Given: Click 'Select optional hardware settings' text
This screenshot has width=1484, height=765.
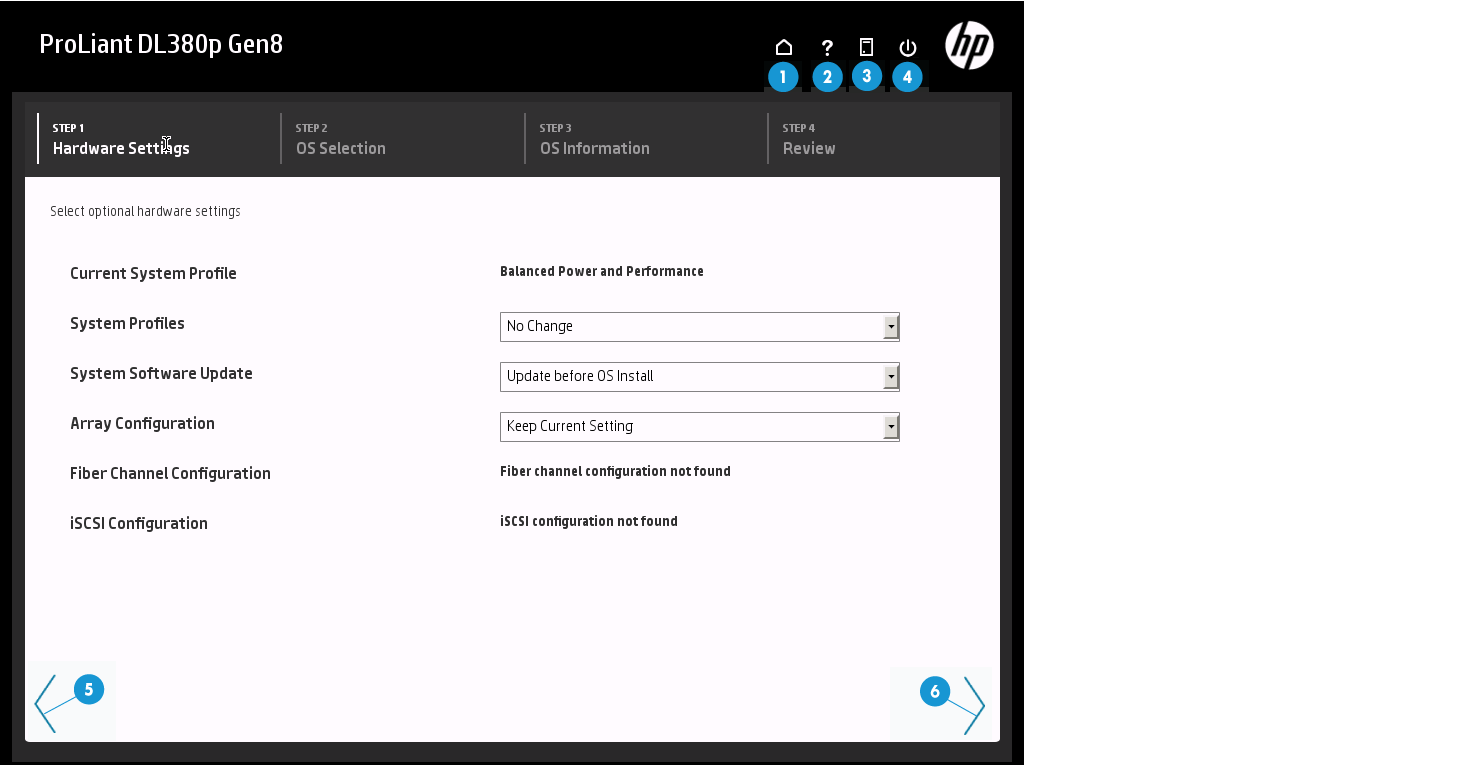Looking at the screenshot, I should [x=145, y=211].
